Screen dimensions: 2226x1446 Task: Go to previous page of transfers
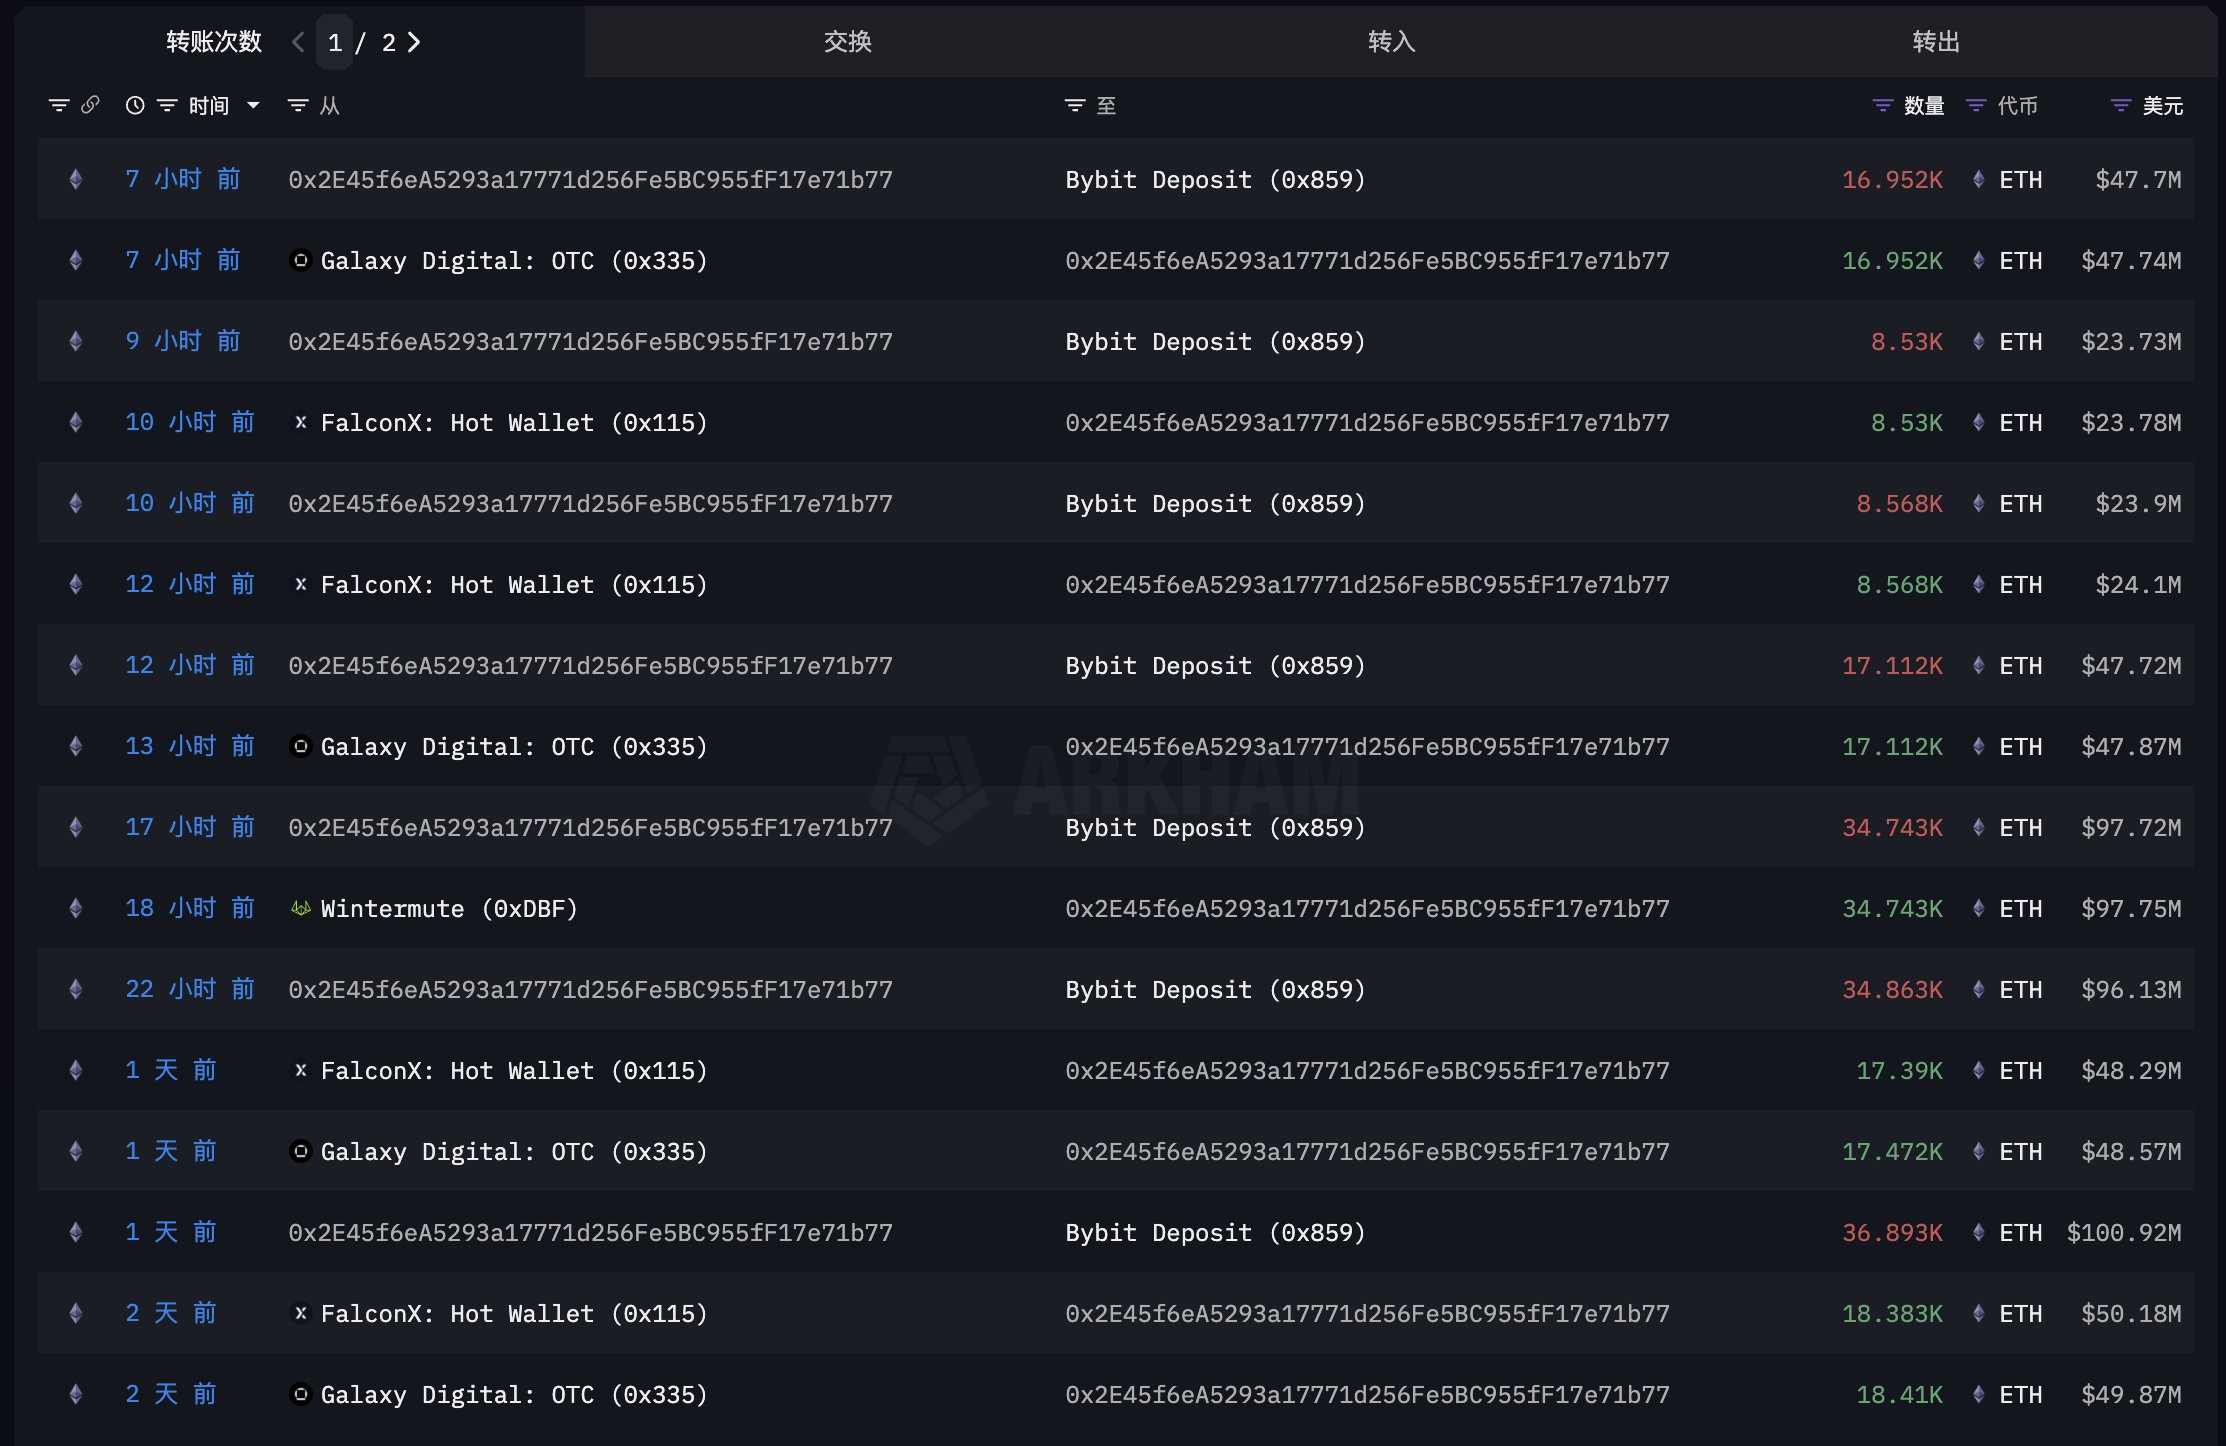click(x=298, y=42)
